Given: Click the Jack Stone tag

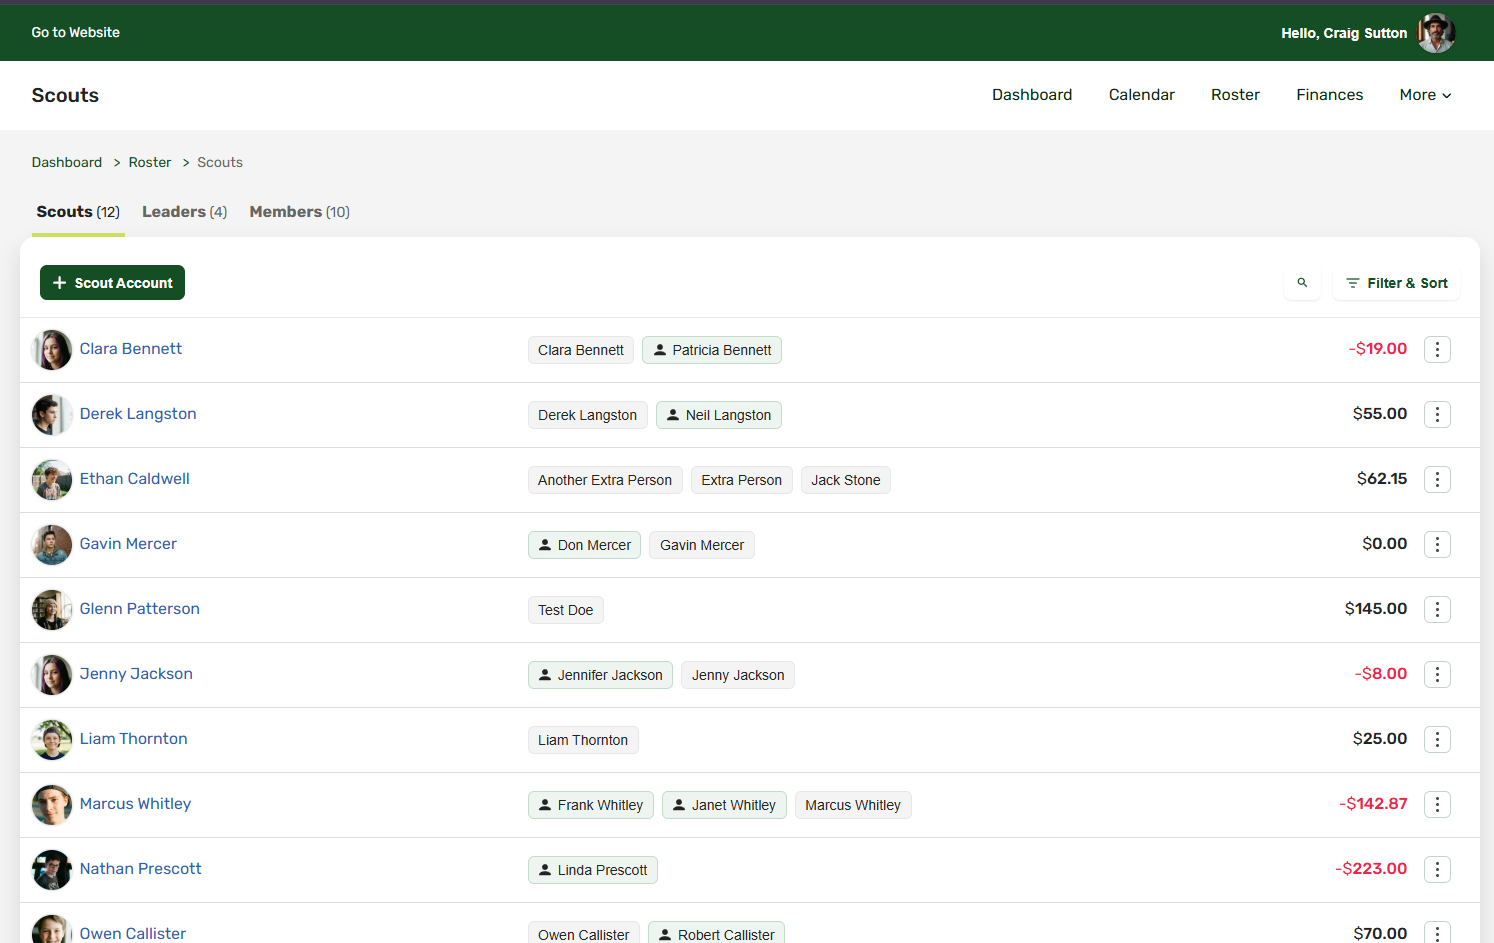Looking at the screenshot, I should click(846, 480).
